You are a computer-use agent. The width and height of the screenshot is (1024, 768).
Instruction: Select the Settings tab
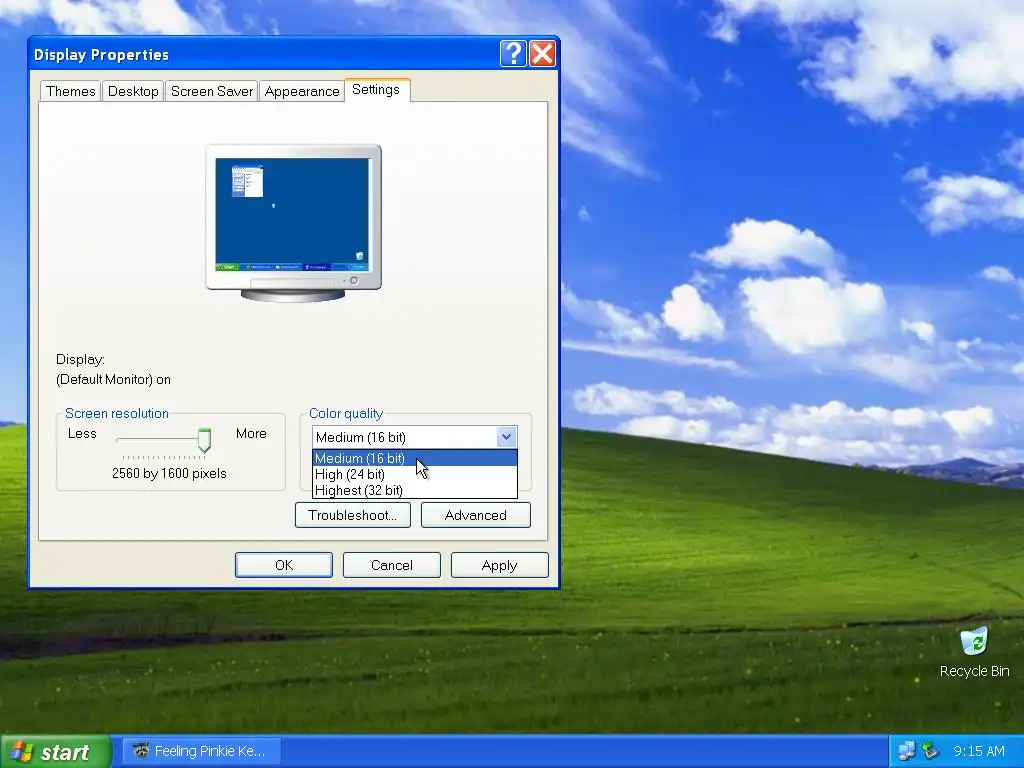[x=376, y=89]
